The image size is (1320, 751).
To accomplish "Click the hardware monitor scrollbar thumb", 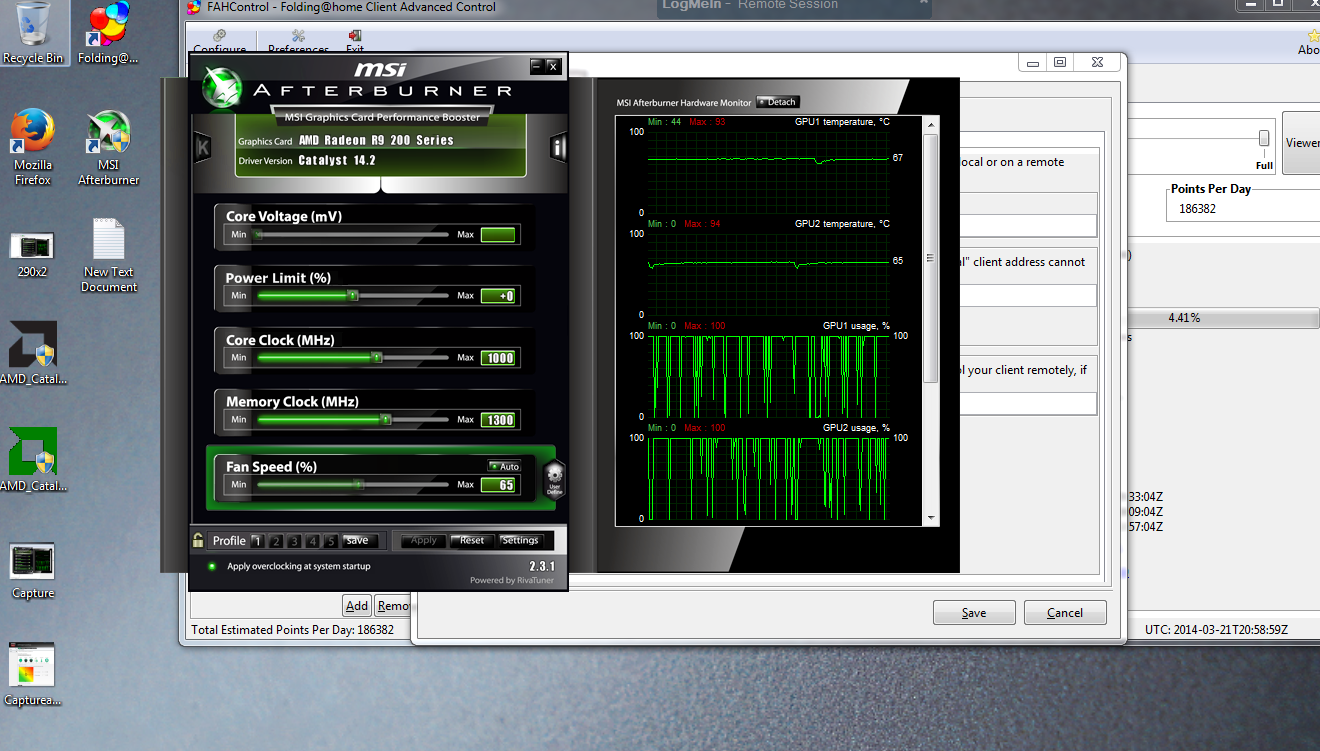I will click(x=932, y=257).
